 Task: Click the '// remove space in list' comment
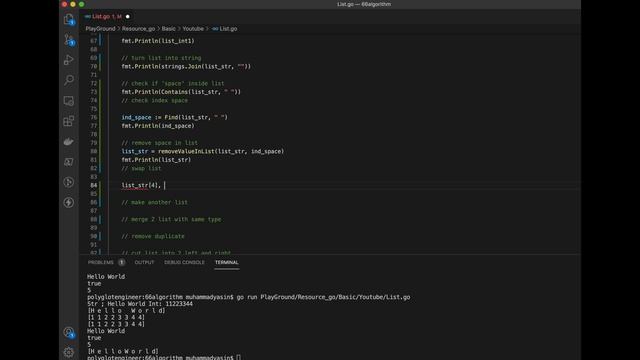coord(160,143)
